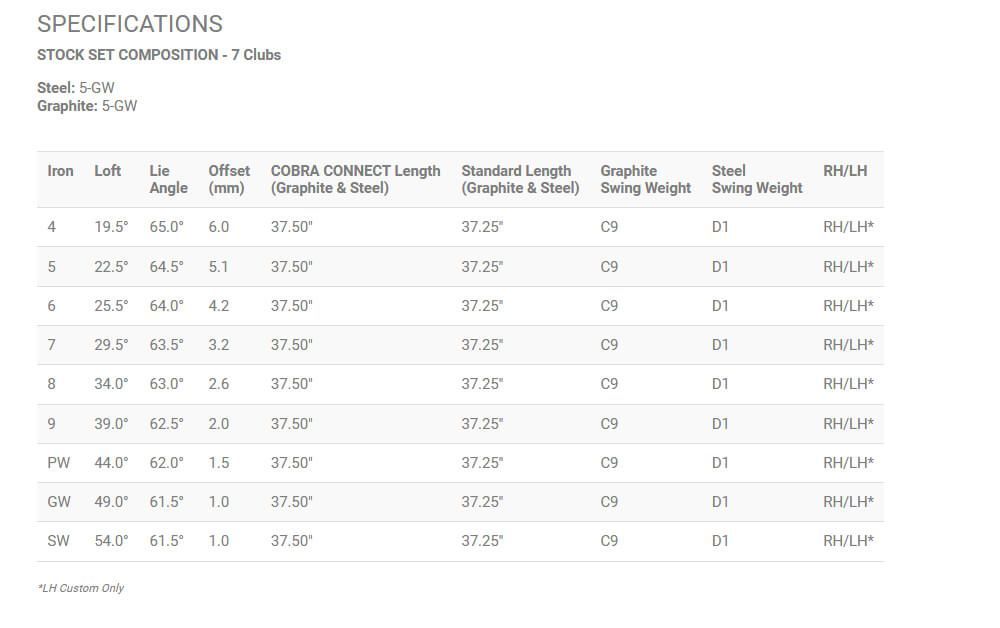Click the COBRA CONNECT Length header
Image resolution: width=1000 pixels, height=628 pixels.
(355, 179)
